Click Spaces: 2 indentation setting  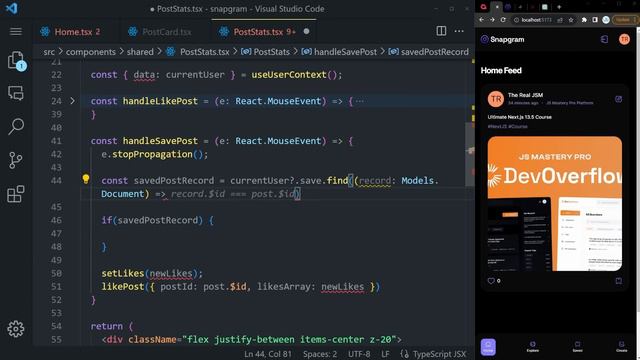pos(320,354)
